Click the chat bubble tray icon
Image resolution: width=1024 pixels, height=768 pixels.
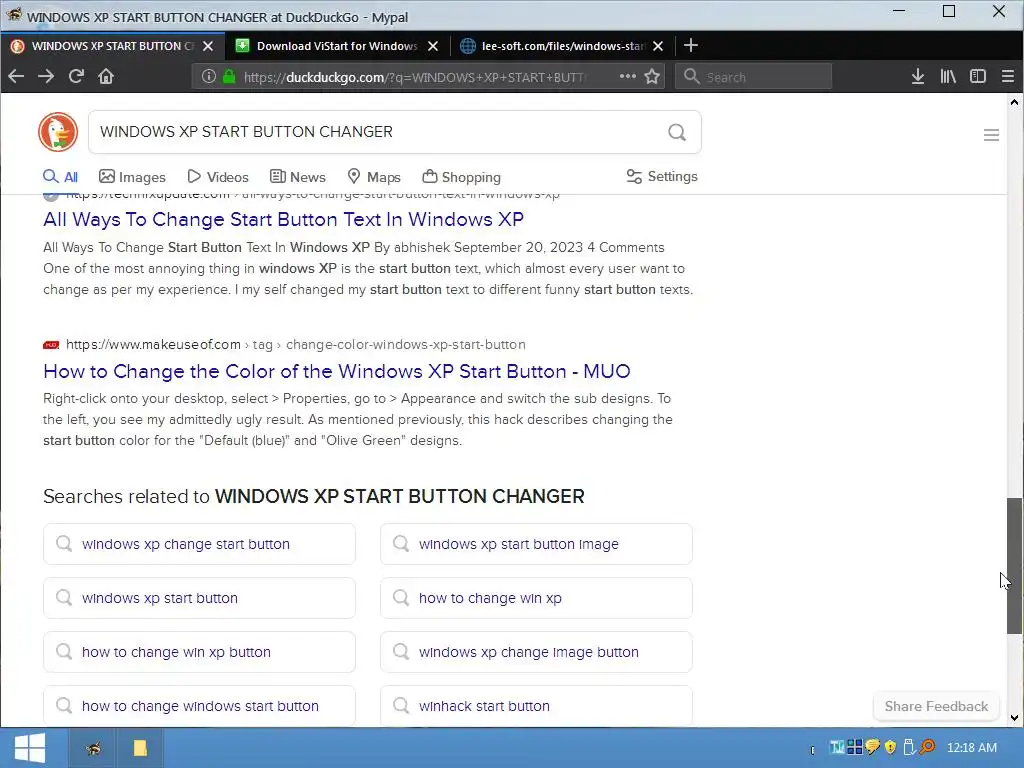coord(872,747)
